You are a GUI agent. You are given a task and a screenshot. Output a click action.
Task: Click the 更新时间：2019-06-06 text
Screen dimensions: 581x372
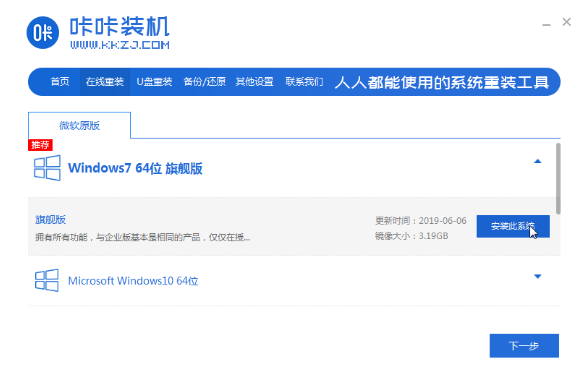pyautogui.click(x=421, y=221)
